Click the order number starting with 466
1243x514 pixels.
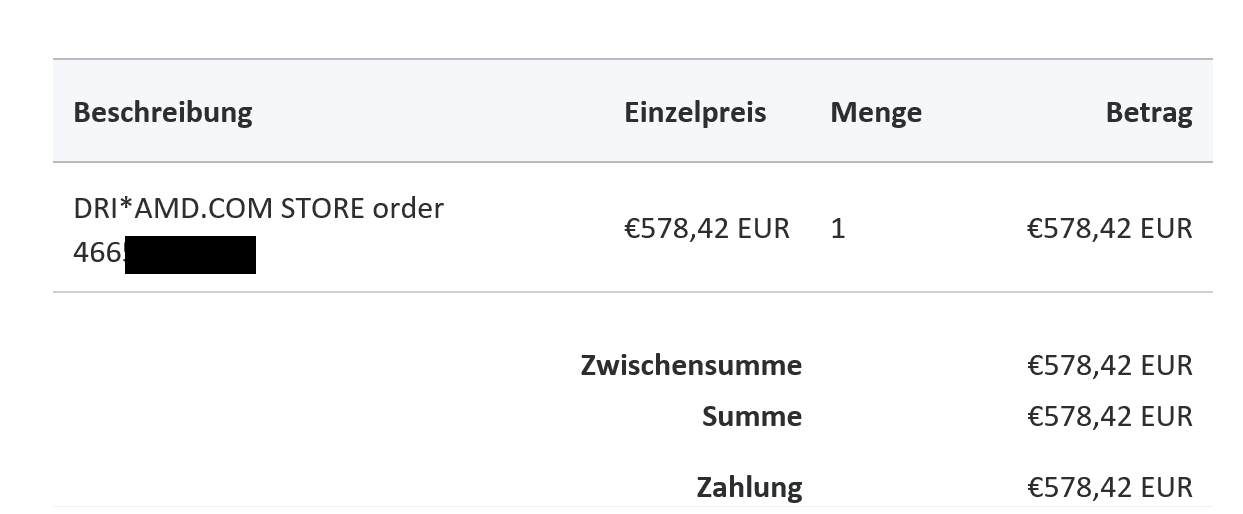click(x=98, y=253)
